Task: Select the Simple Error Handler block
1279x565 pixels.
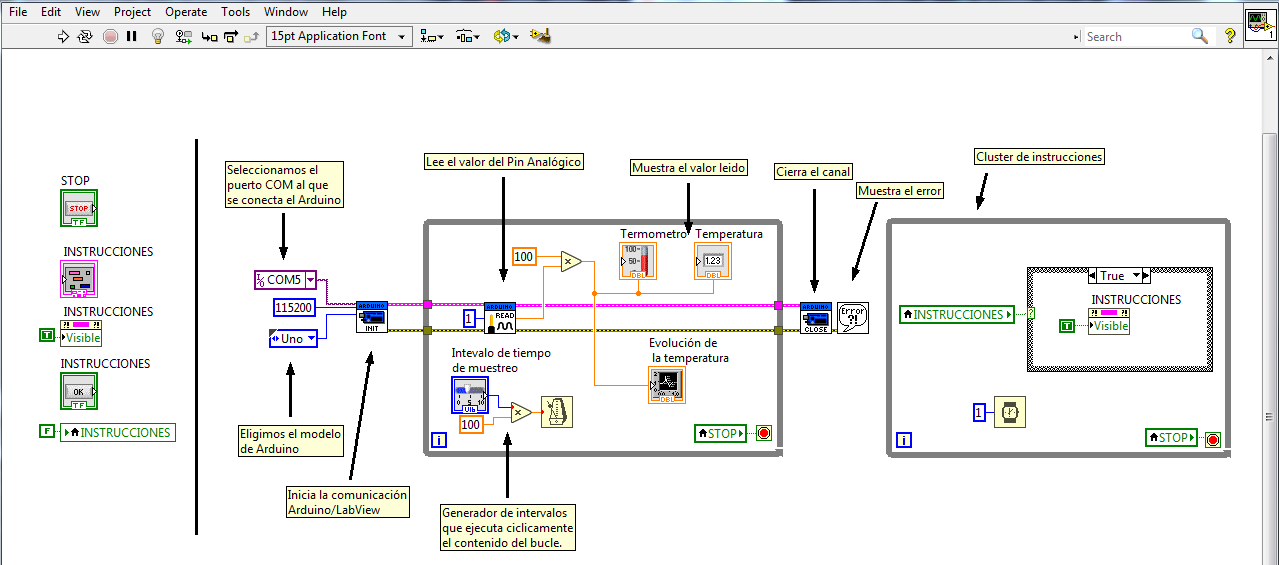Action: coord(853,318)
